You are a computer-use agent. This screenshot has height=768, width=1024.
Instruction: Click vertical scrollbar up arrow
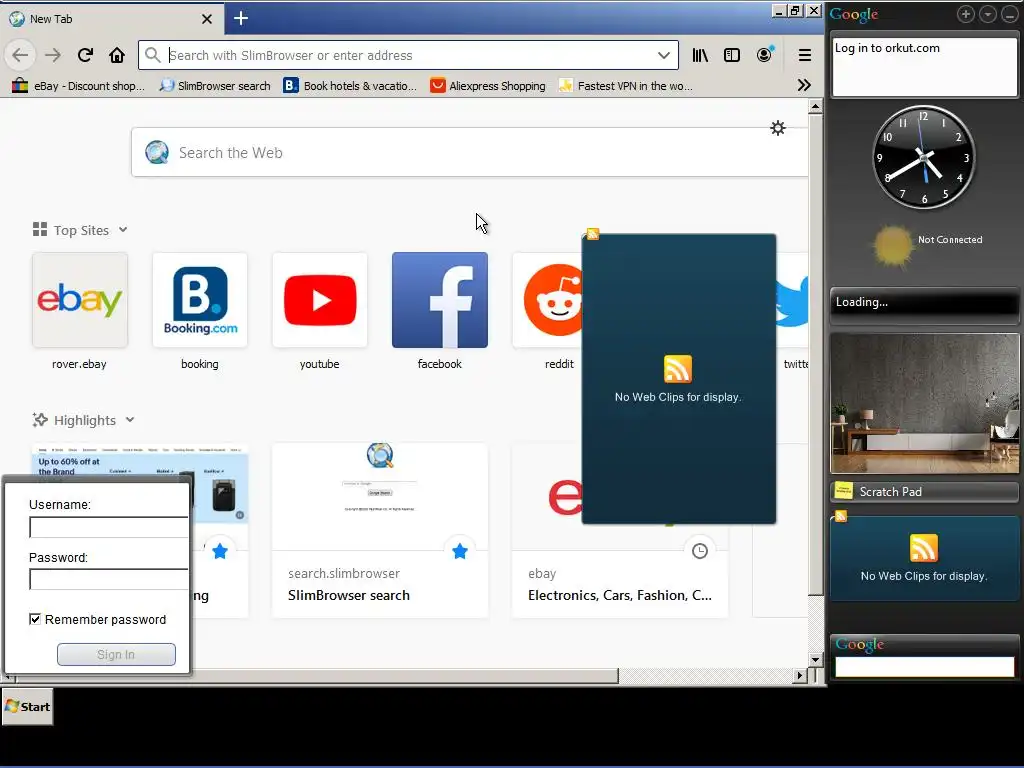pyautogui.click(x=815, y=106)
